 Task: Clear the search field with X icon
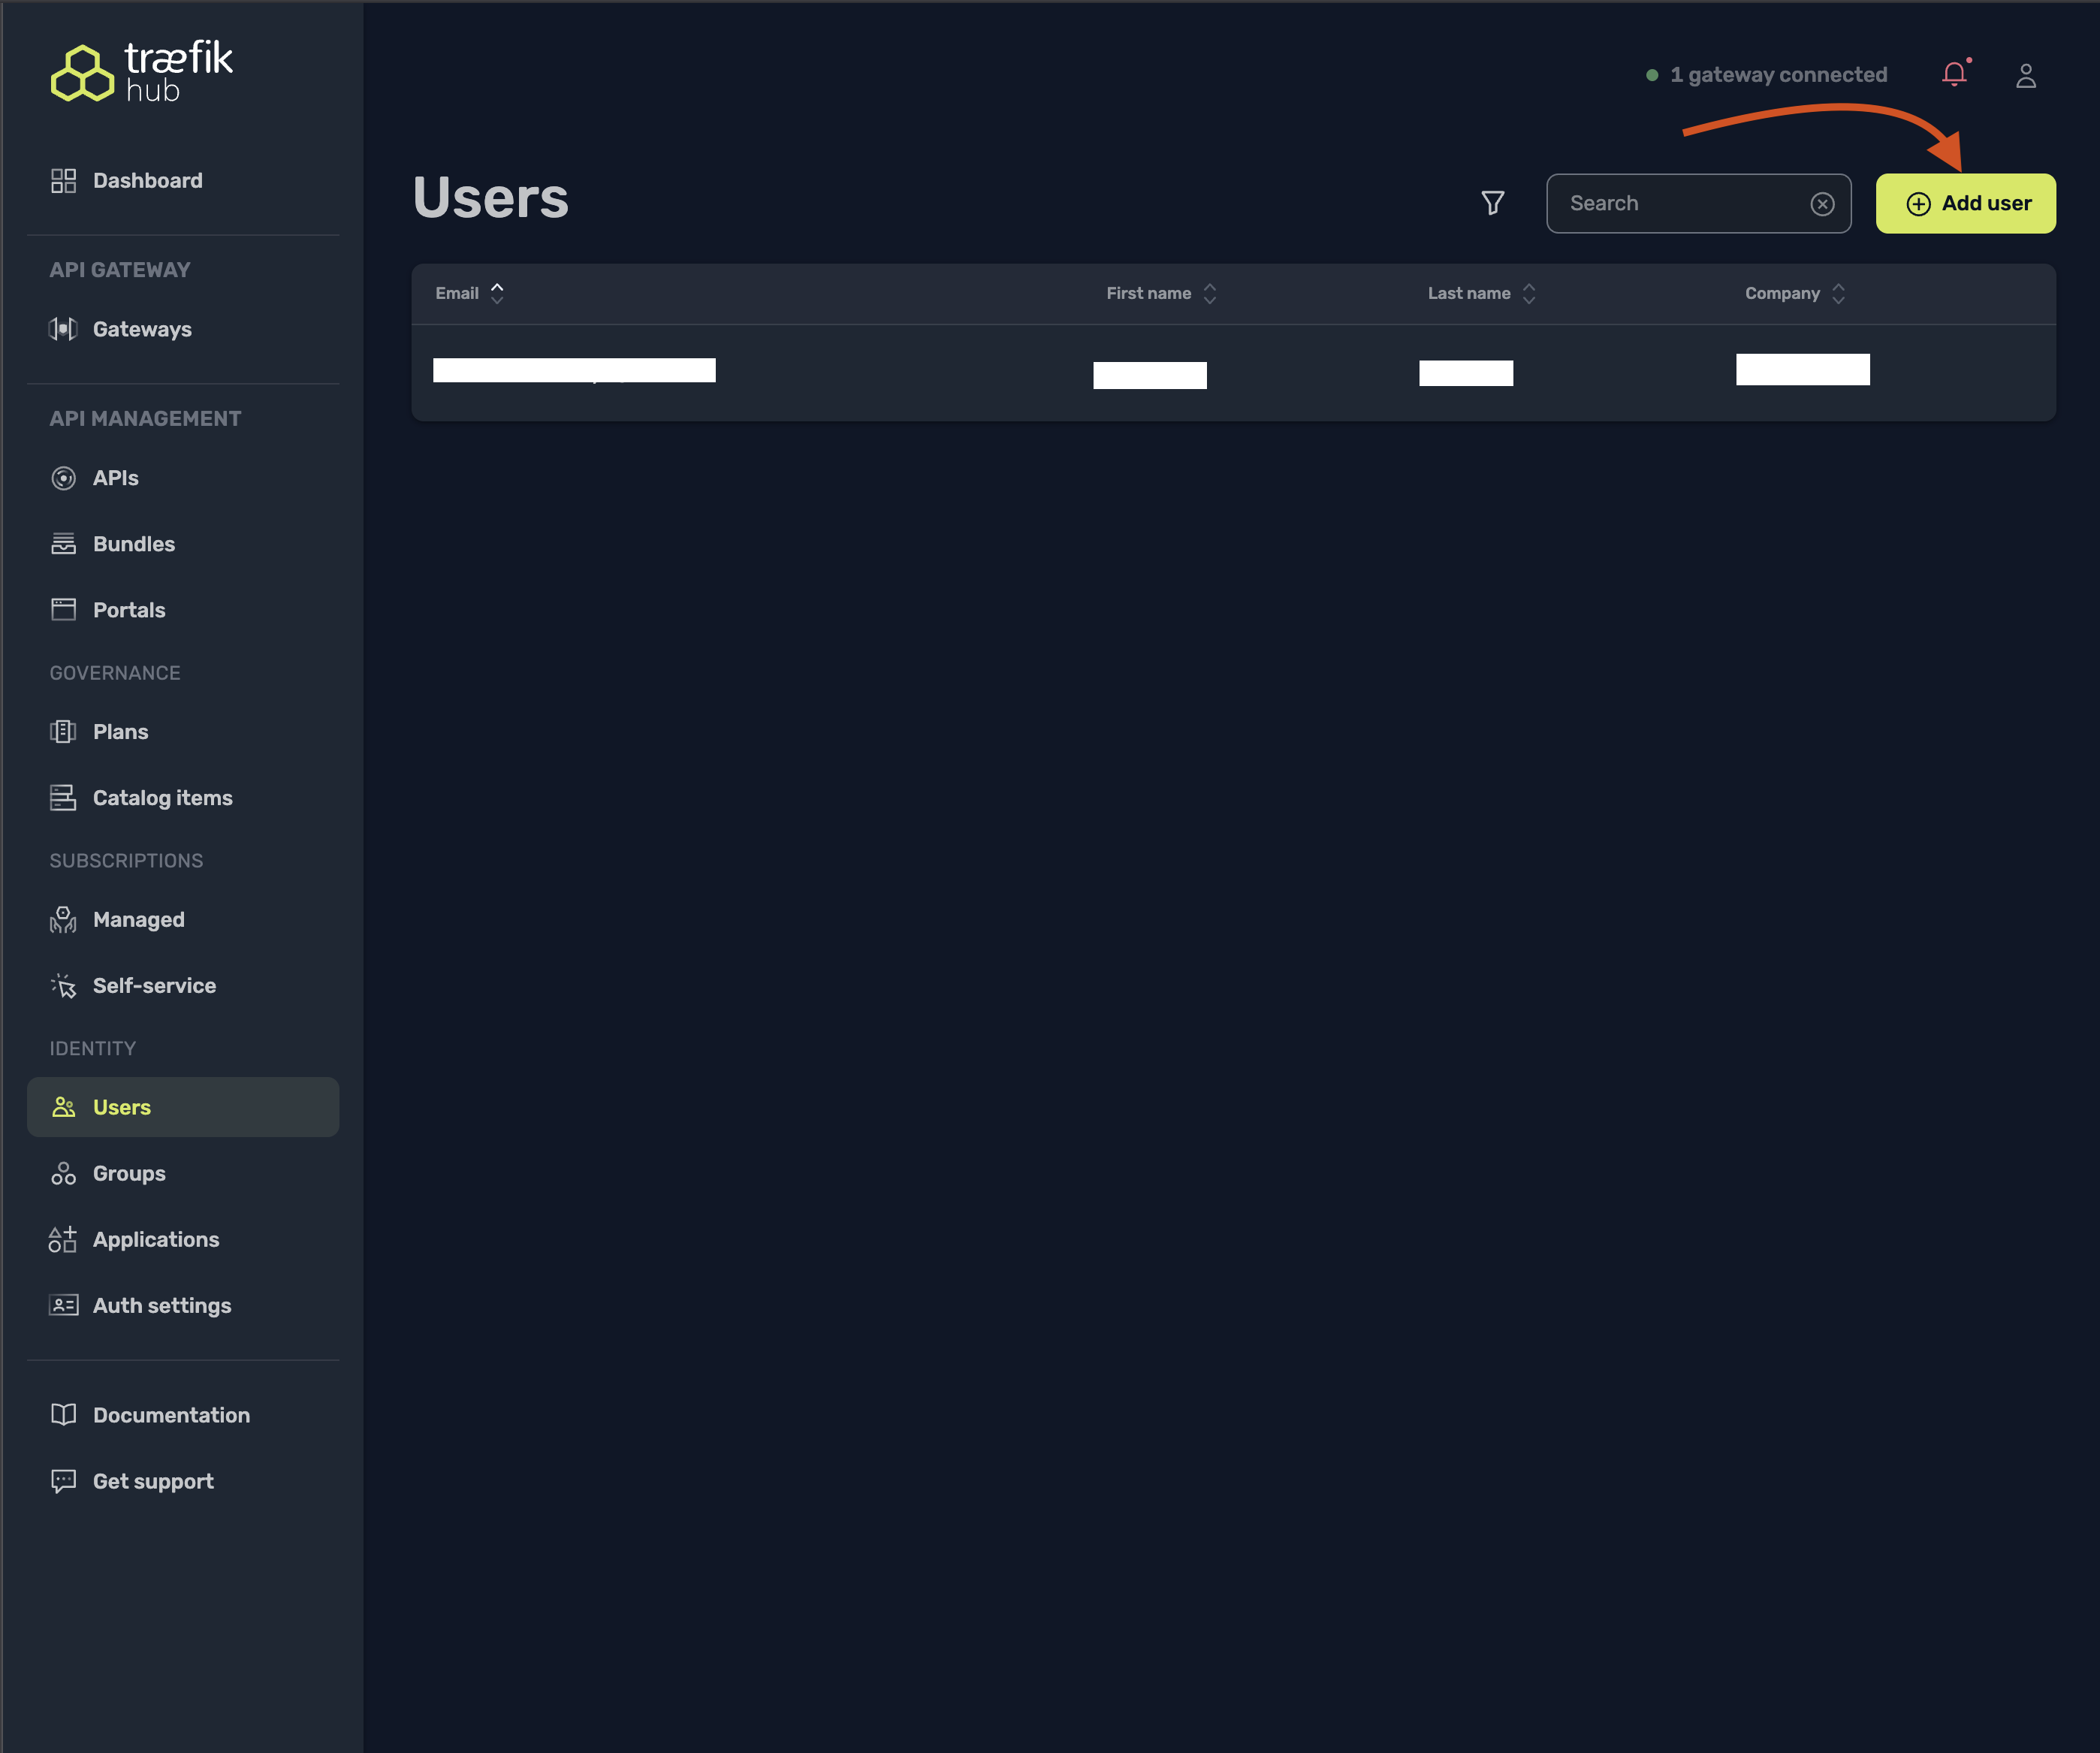click(1822, 204)
